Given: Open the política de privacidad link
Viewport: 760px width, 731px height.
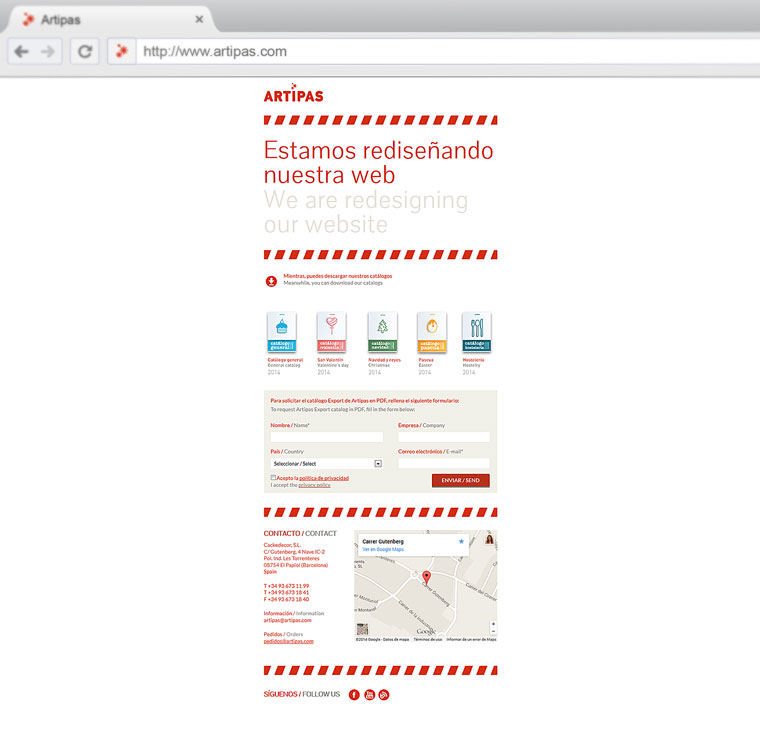Looking at the screenshot, I should (x=324, y=478).
